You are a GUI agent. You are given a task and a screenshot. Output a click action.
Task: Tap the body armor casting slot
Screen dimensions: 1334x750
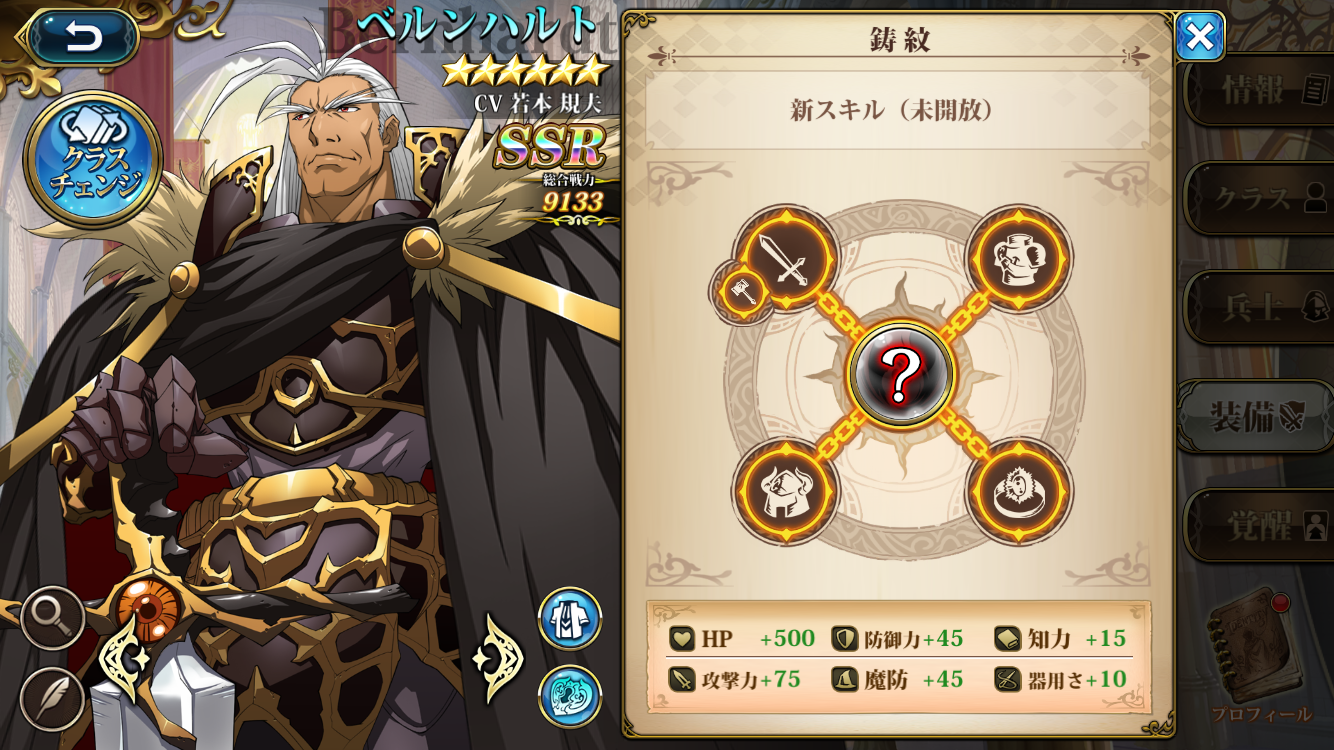pos(1018,257)
